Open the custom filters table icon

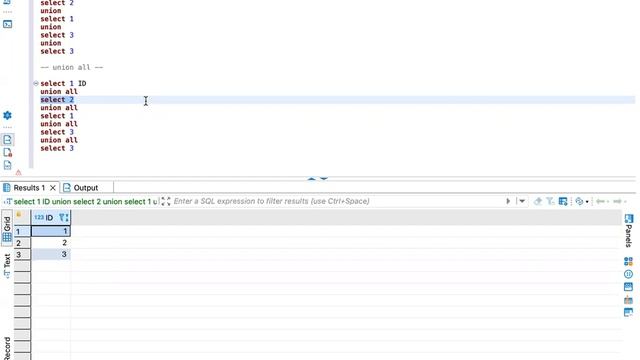tap(563, 201)
